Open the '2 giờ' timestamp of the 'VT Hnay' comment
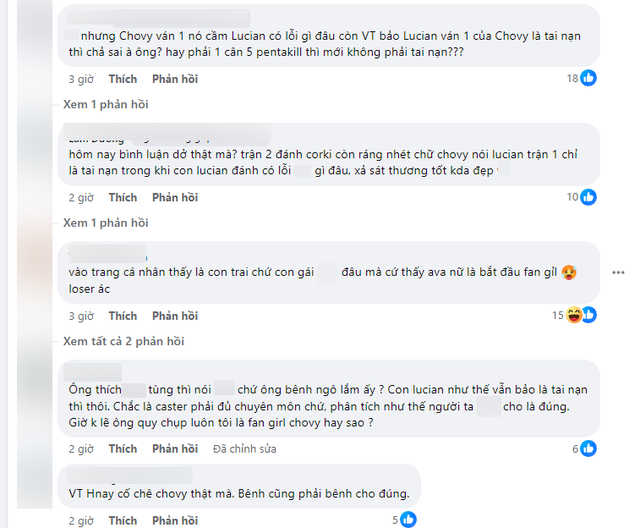Image resolution: width=640 pixels, height=528 pixels. tap(81, 521)
